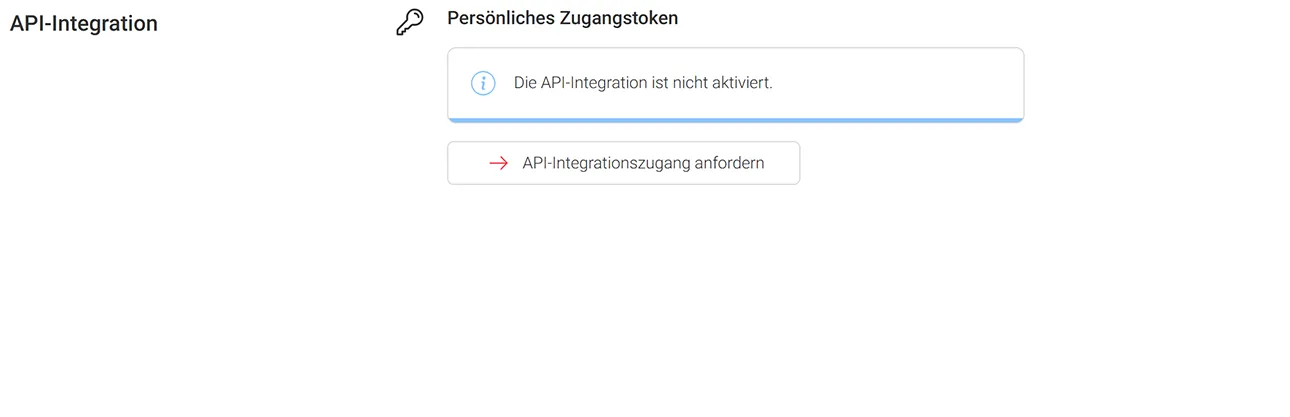
Task: Hit the key glyph left of the token heading
Action: click(x=410, y=22)
